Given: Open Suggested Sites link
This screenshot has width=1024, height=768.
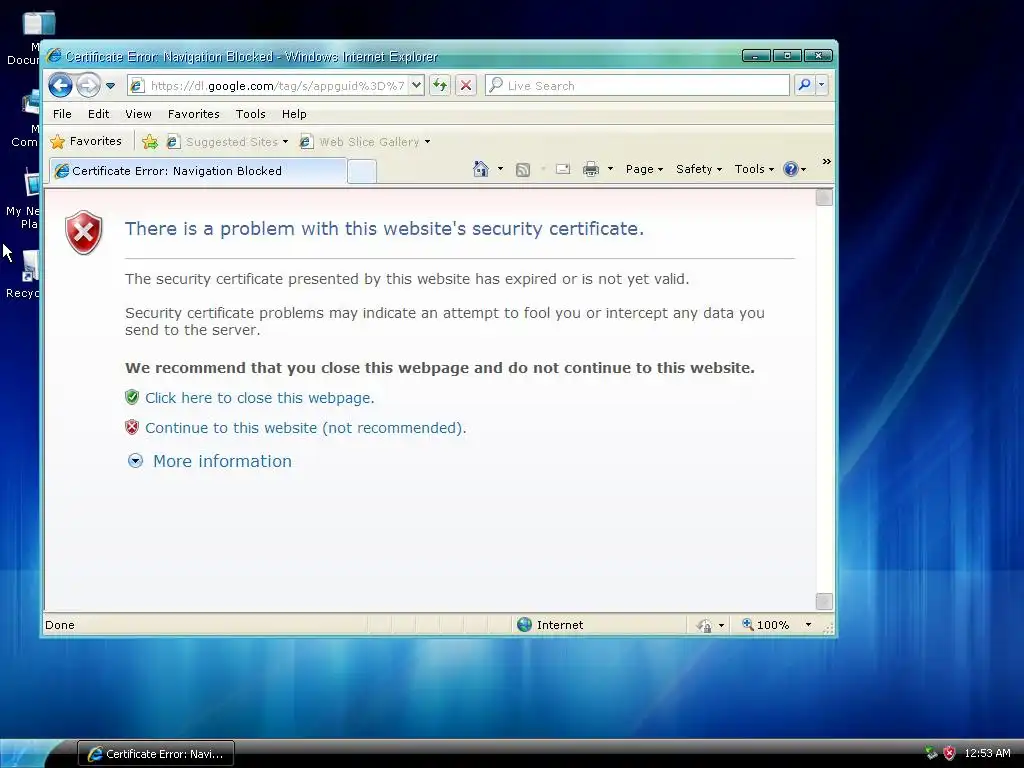Looking at the screenshot, I should tap(227, 142).
